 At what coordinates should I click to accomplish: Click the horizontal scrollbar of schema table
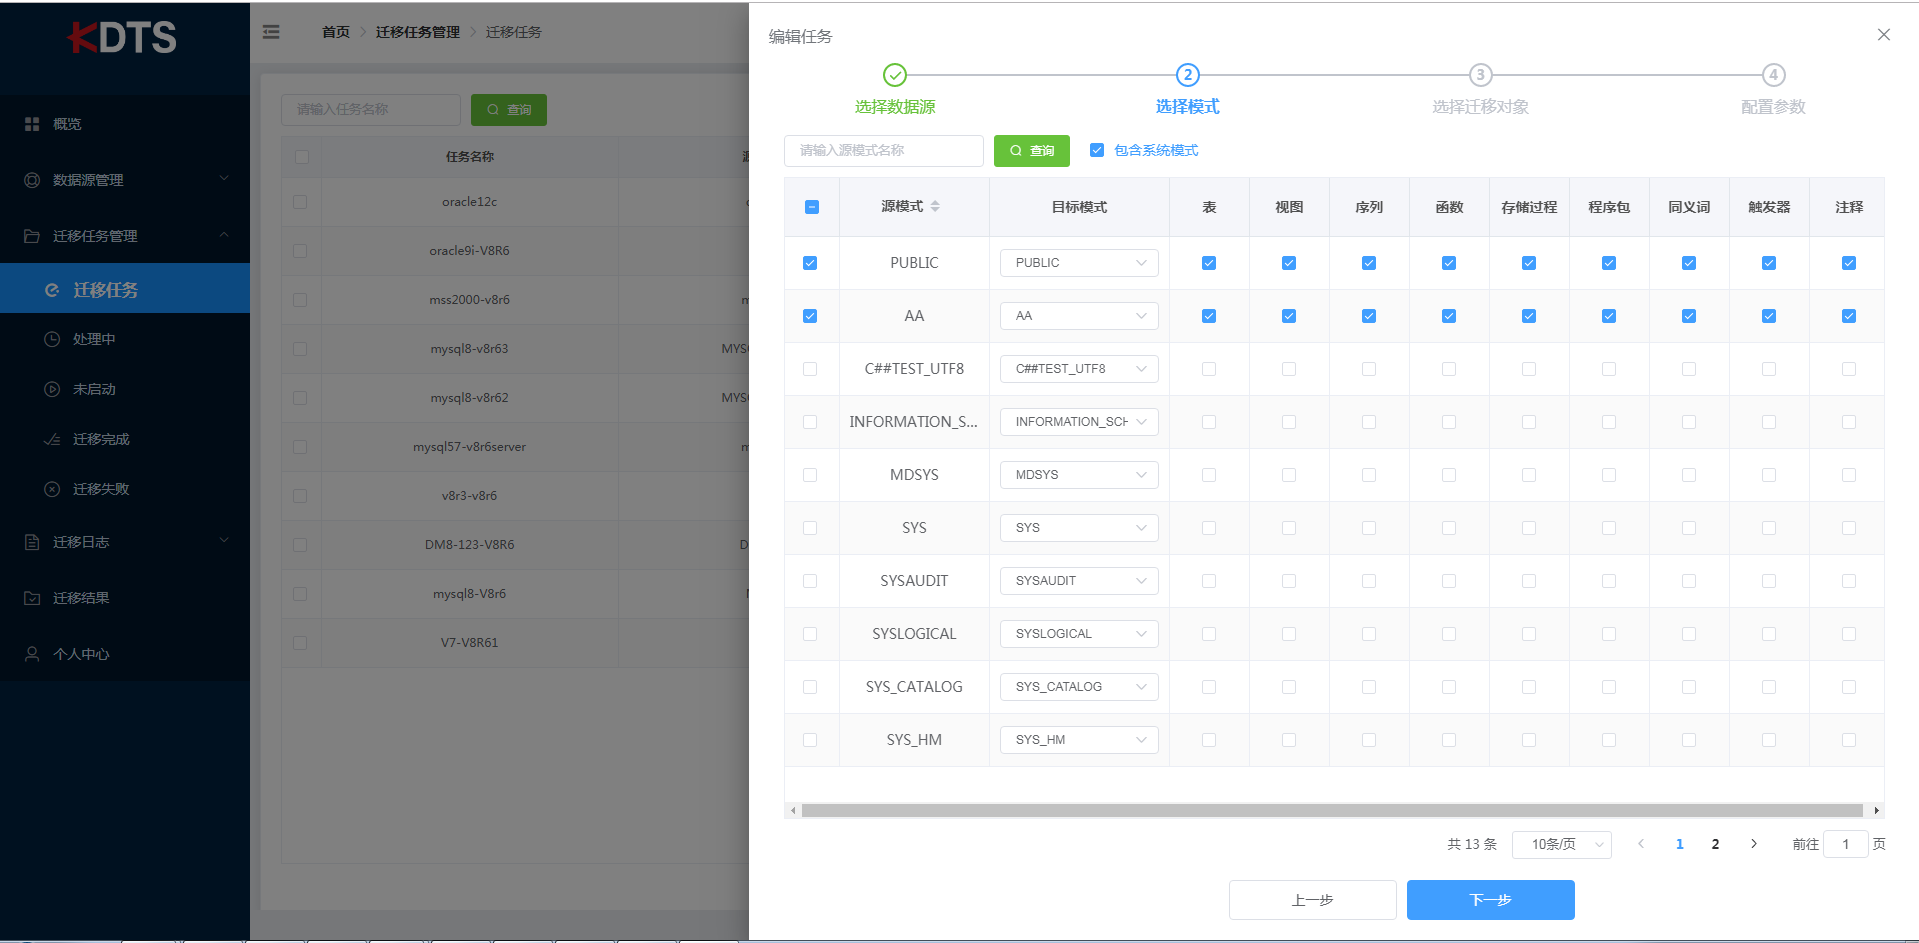tap(1332, 811)
